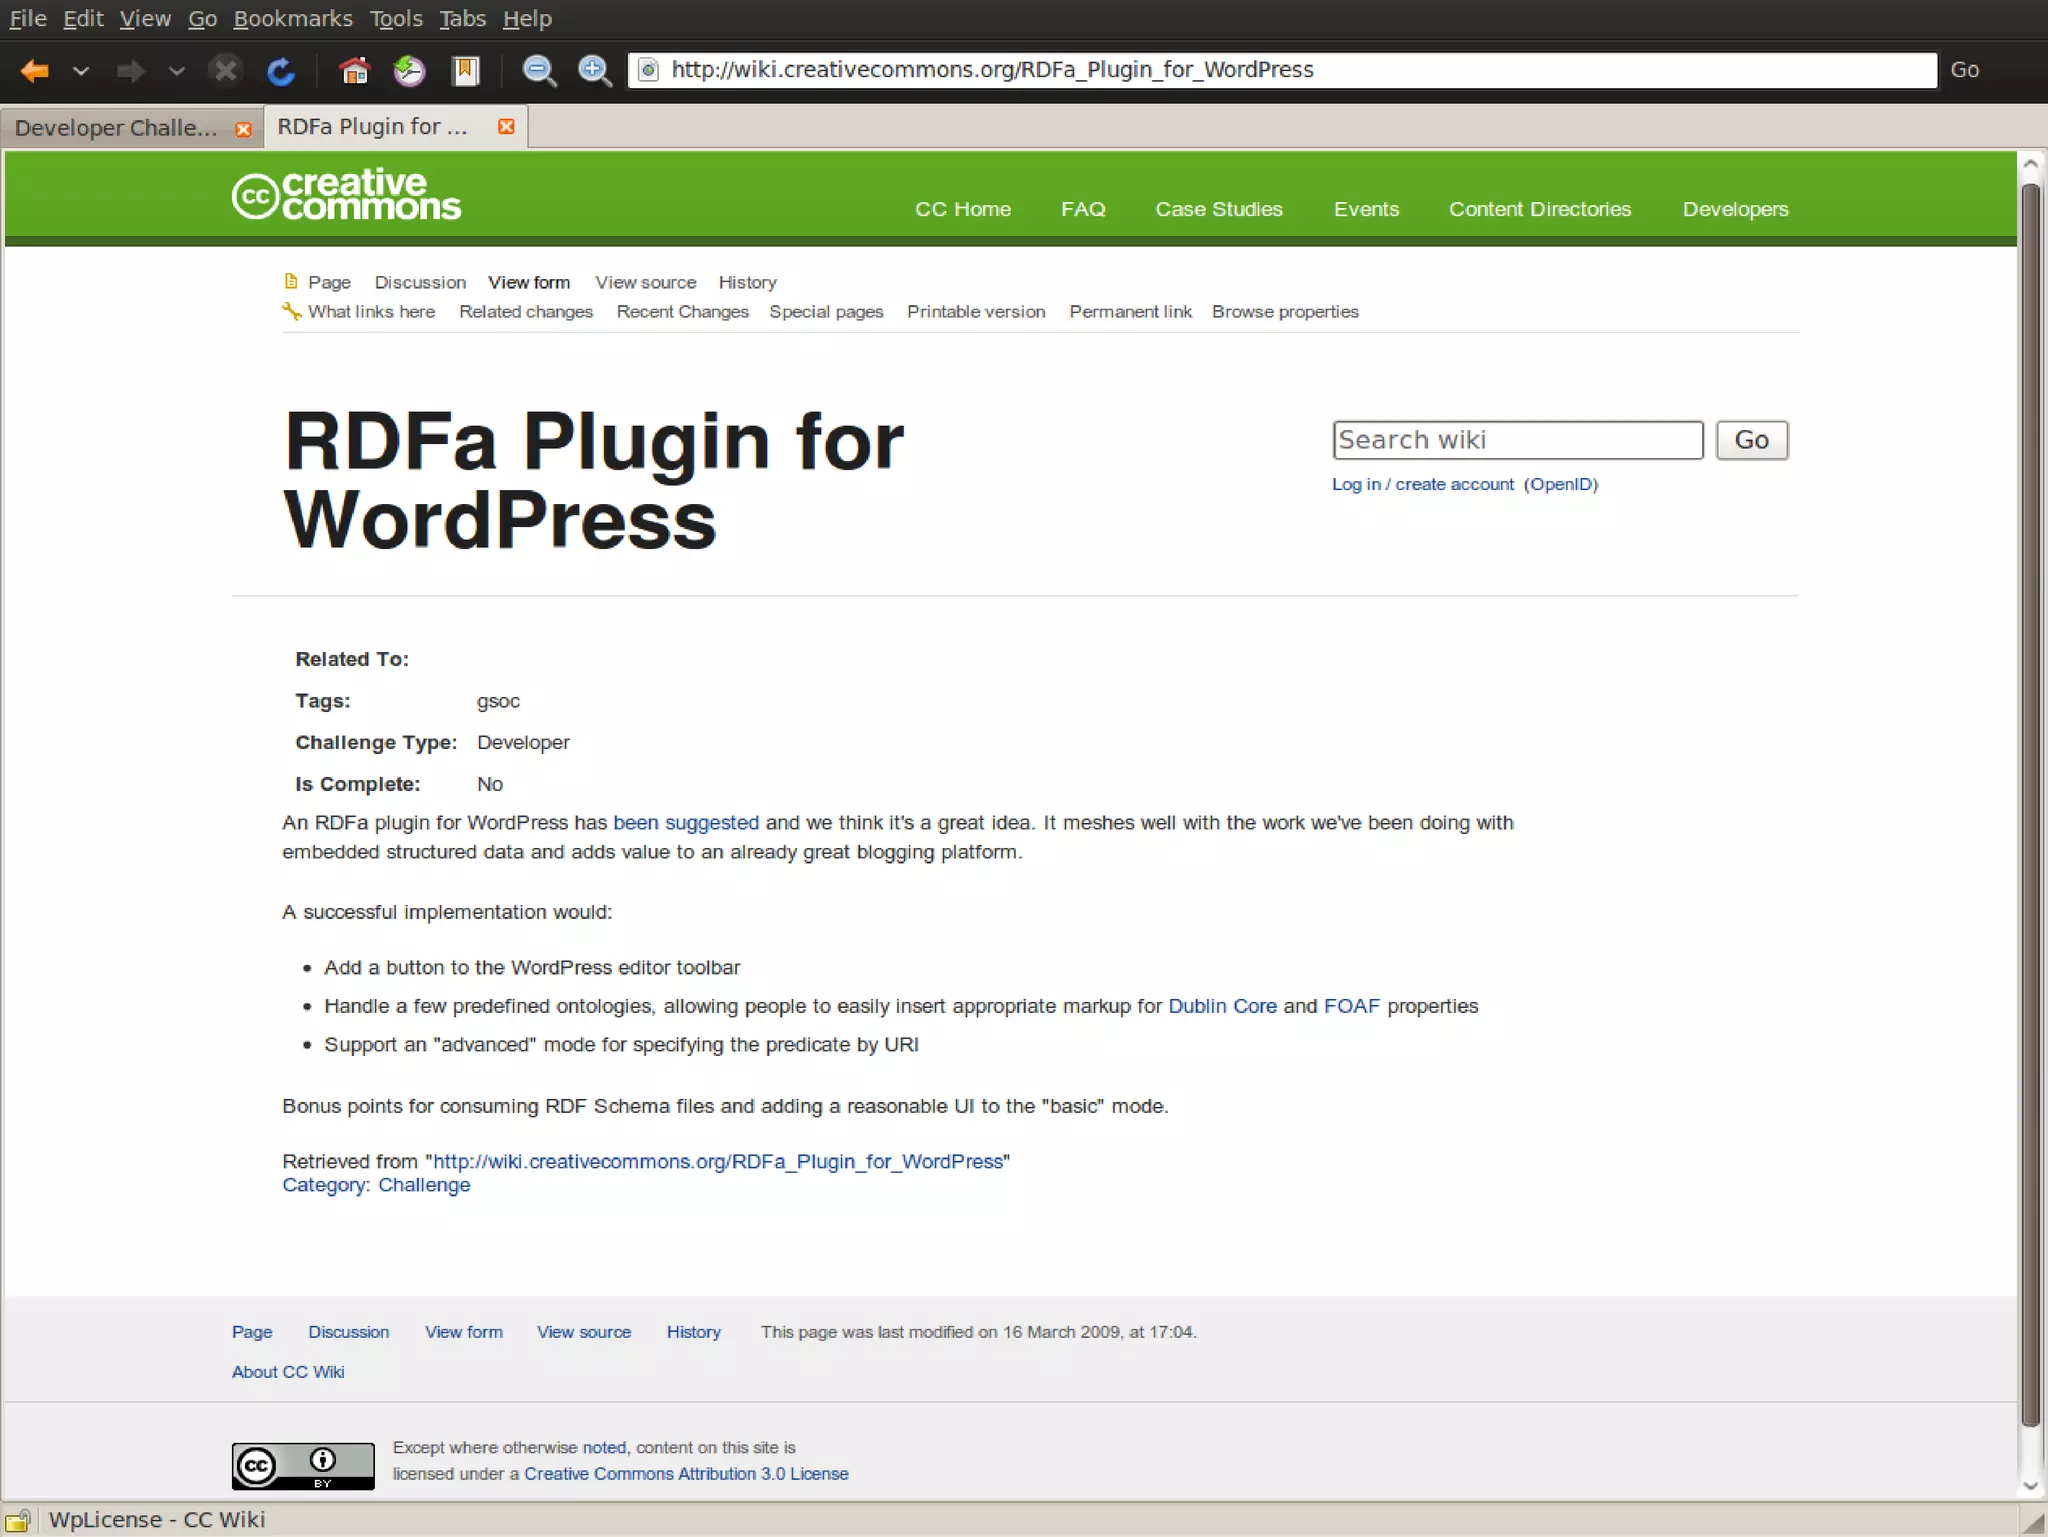This screenshot has width=2048, height=1537.
Task: Close the RDFa Plugin for ... tab
Action: click(x=506, y=127)
